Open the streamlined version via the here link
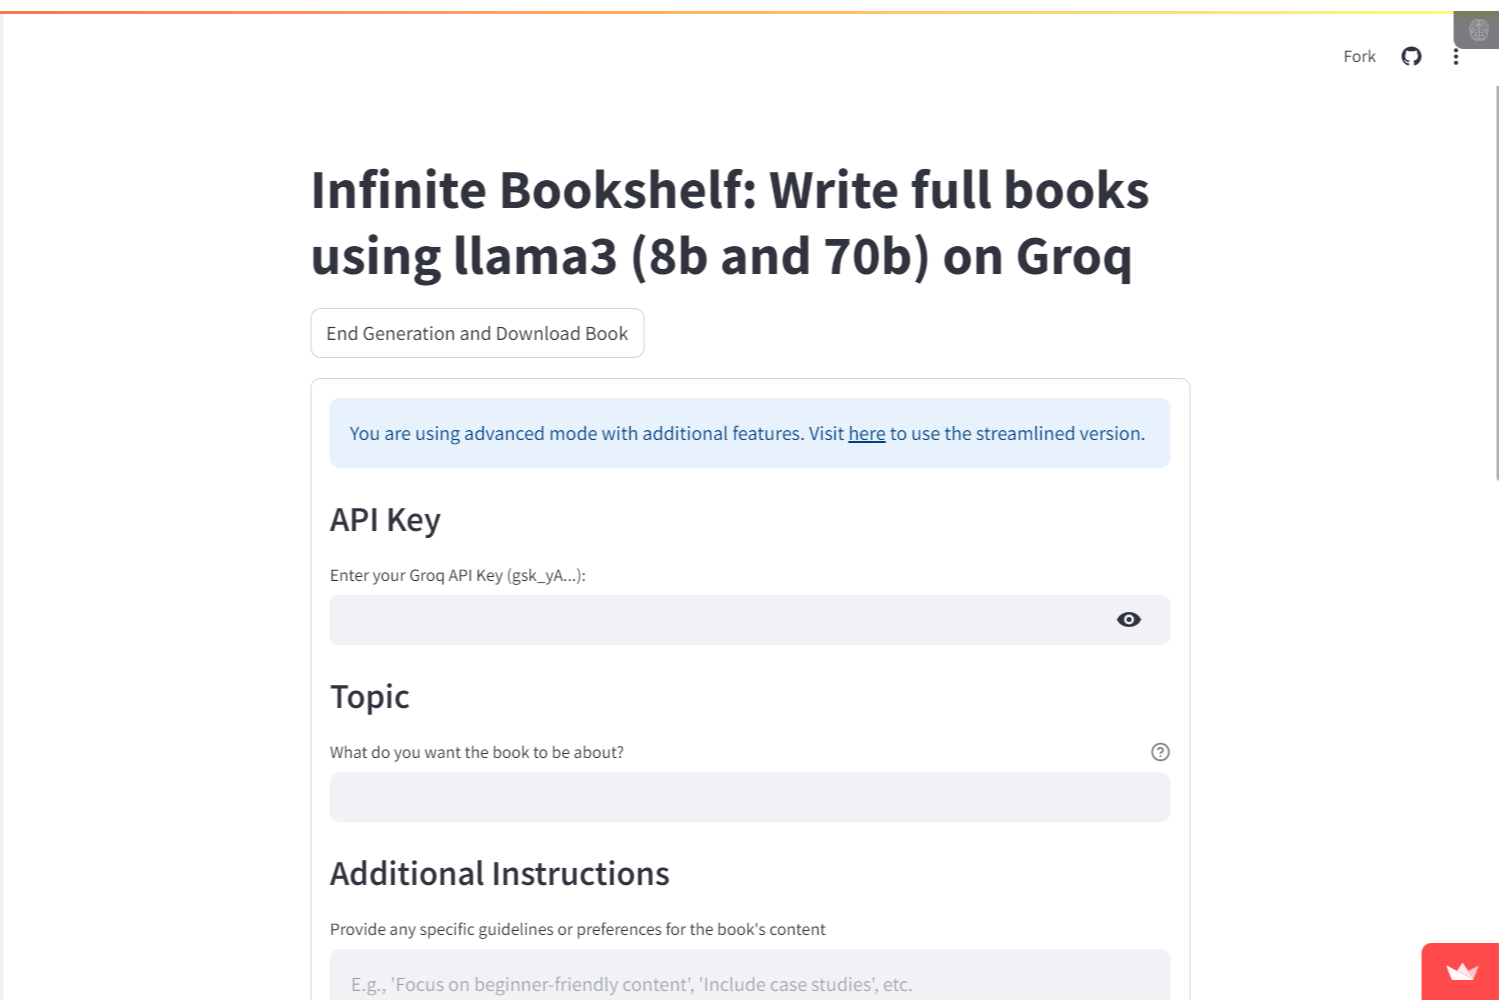 pos(866,433)
